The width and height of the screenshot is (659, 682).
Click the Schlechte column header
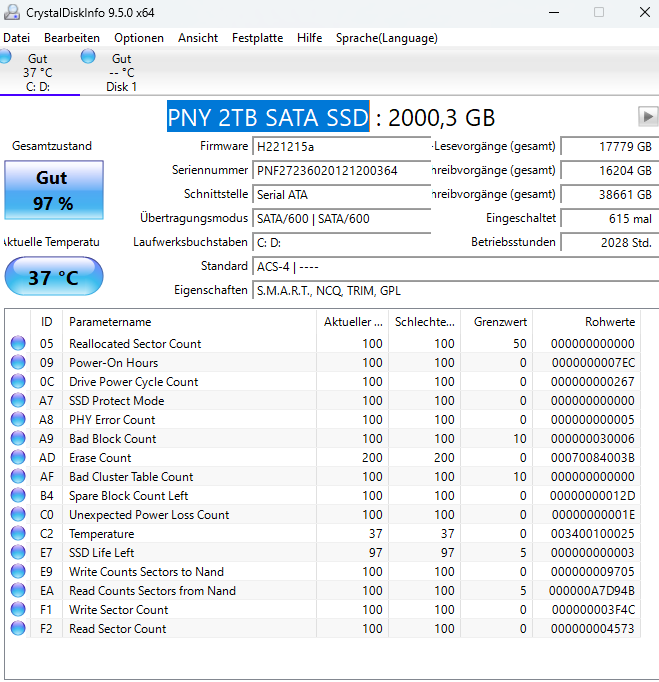click(x=424, y=322)
